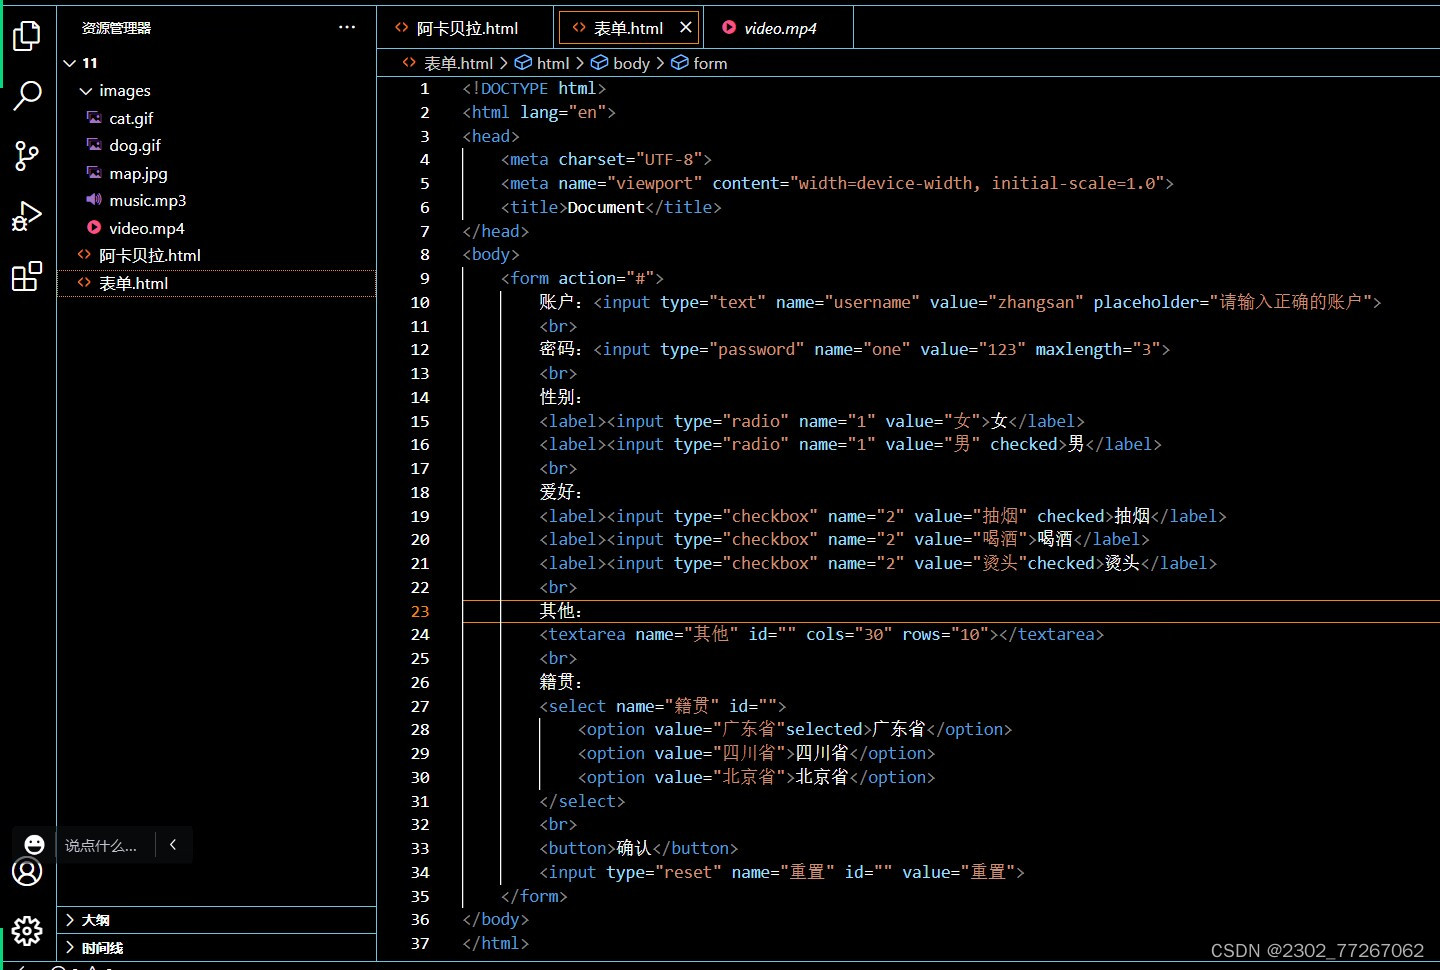
Task: Click 性别: text on line 14
Action: click(x=561, y=397)
